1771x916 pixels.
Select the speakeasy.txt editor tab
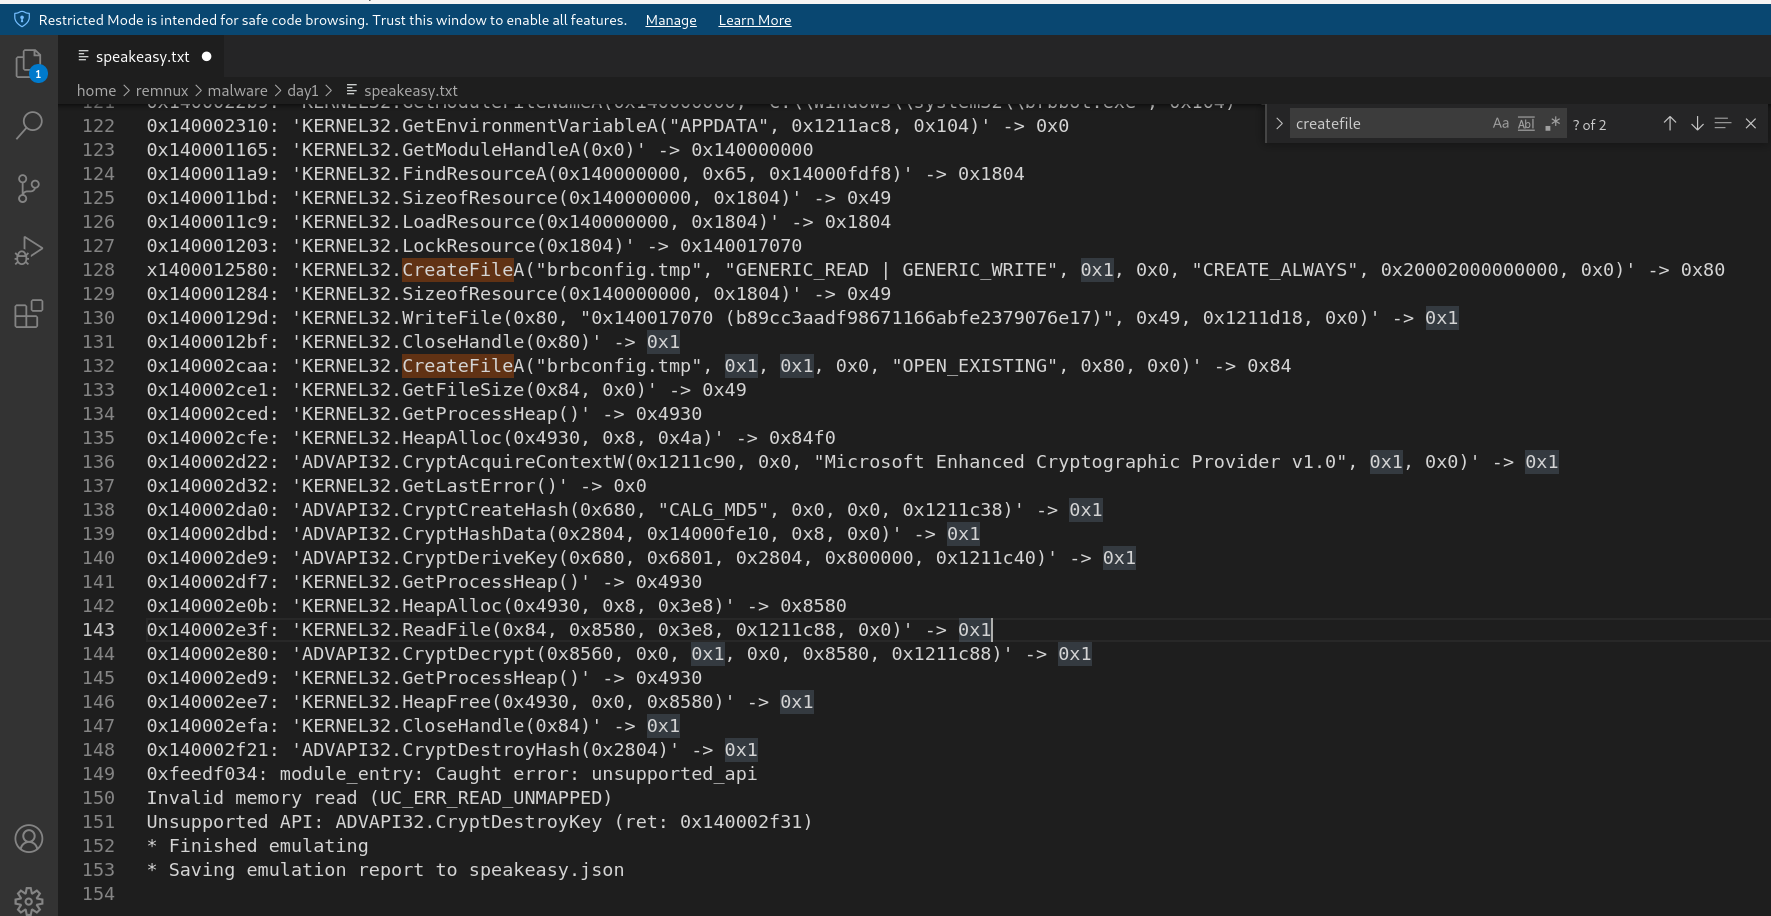142,57
